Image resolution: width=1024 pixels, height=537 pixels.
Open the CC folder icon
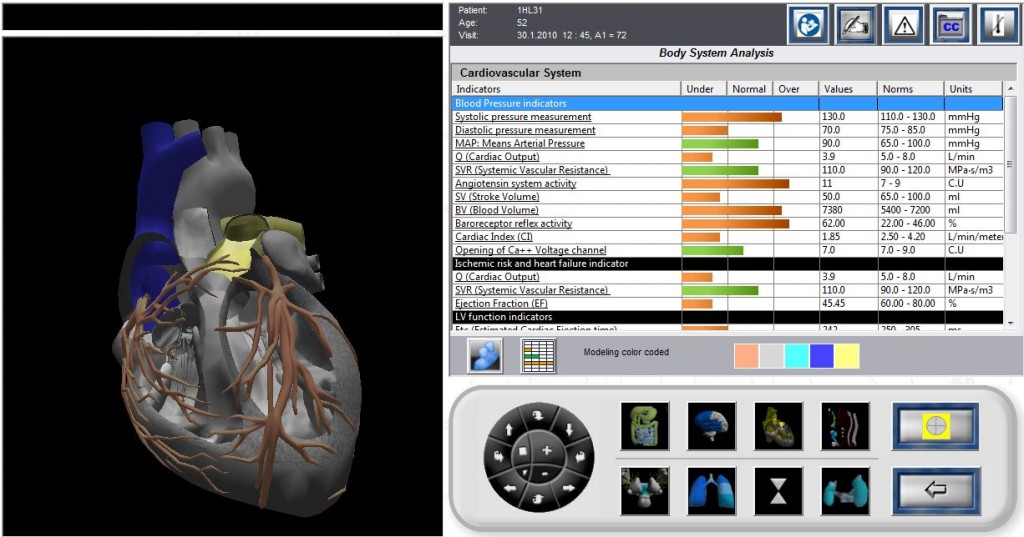951,25
